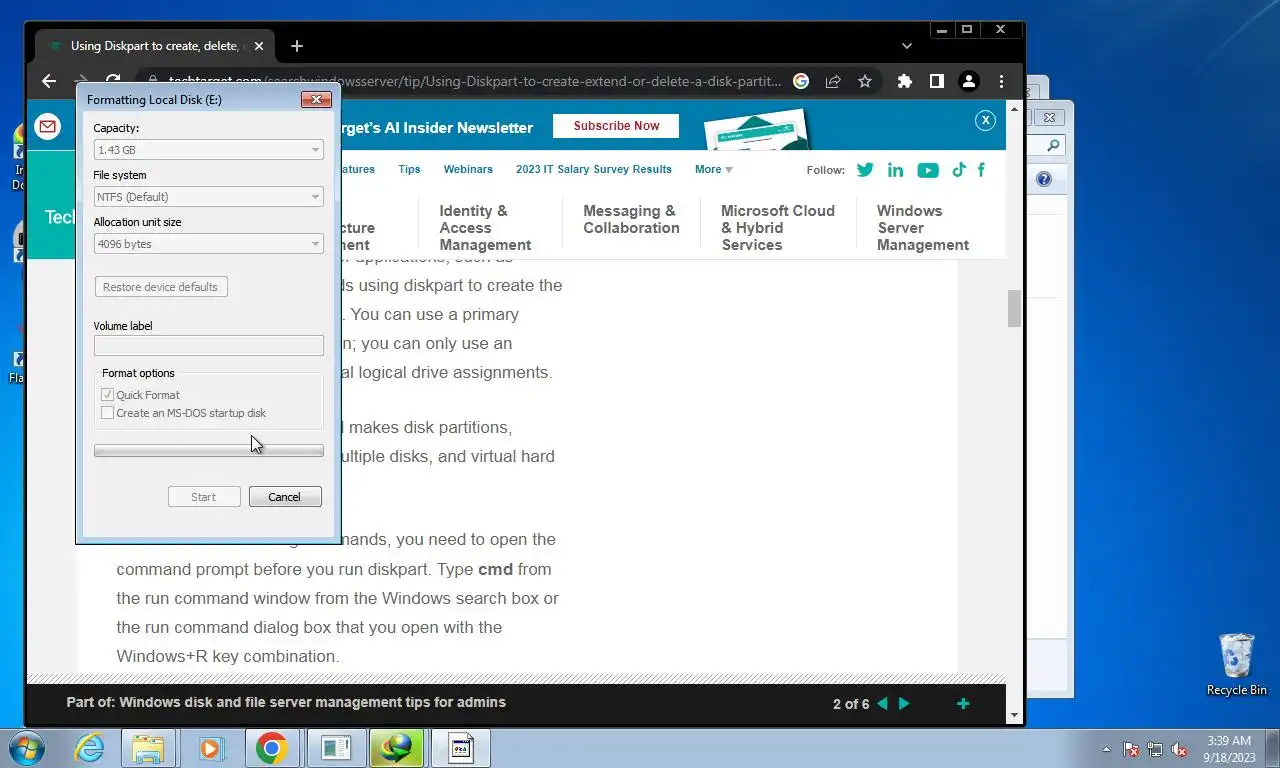Open Identity & Access Management topic
Viewport: 1280px width, 768px height.
(485, 228)
